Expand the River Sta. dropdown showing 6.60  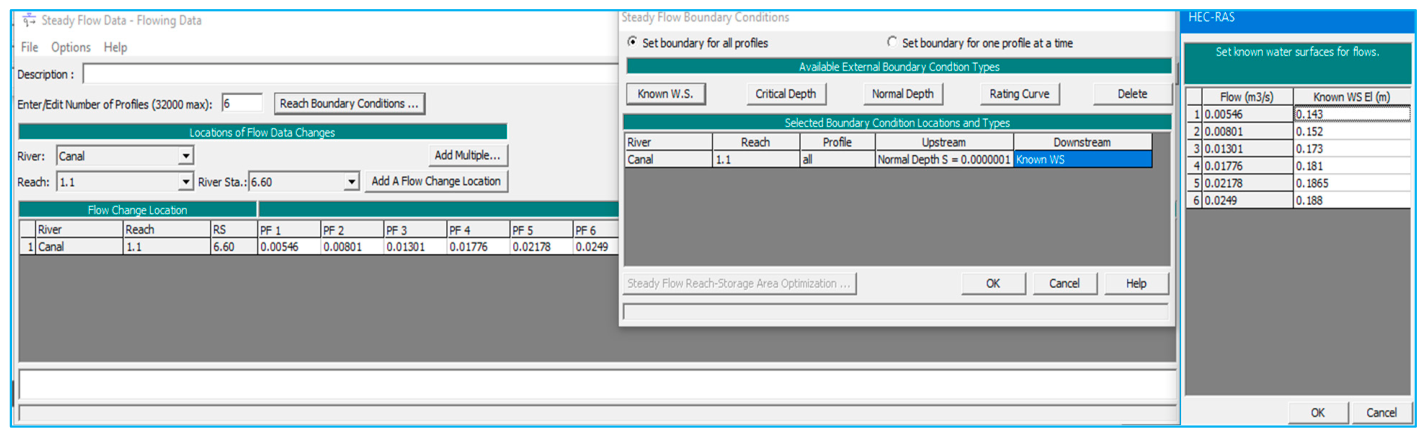tap(351, 182)
